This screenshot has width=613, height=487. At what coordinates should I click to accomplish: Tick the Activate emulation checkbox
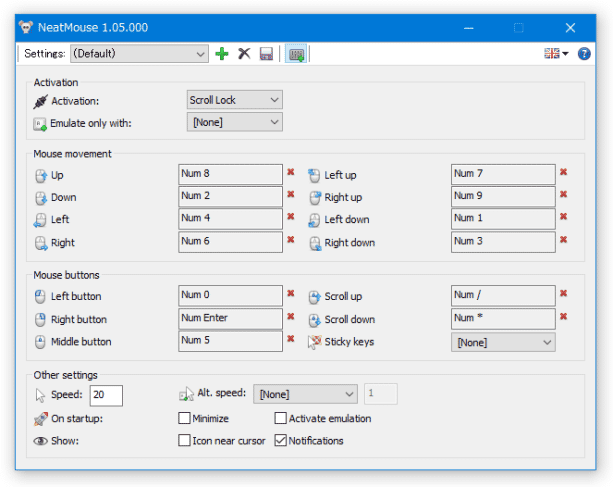[x=280, y=418]
